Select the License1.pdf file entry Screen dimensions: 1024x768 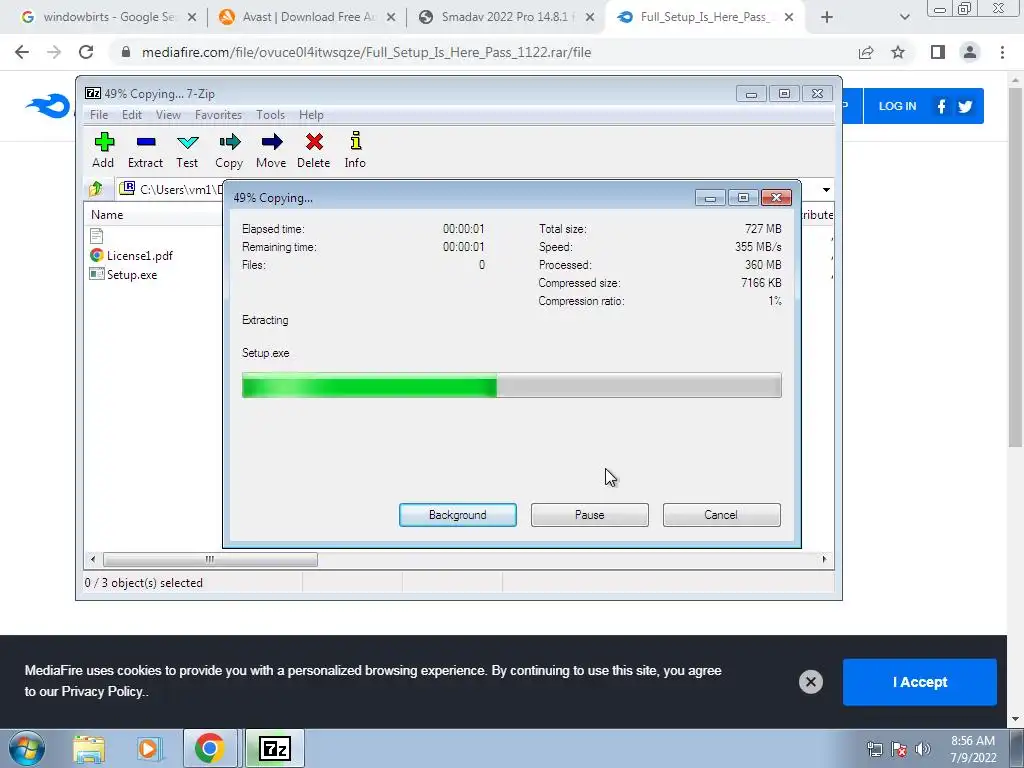[131, 255]
